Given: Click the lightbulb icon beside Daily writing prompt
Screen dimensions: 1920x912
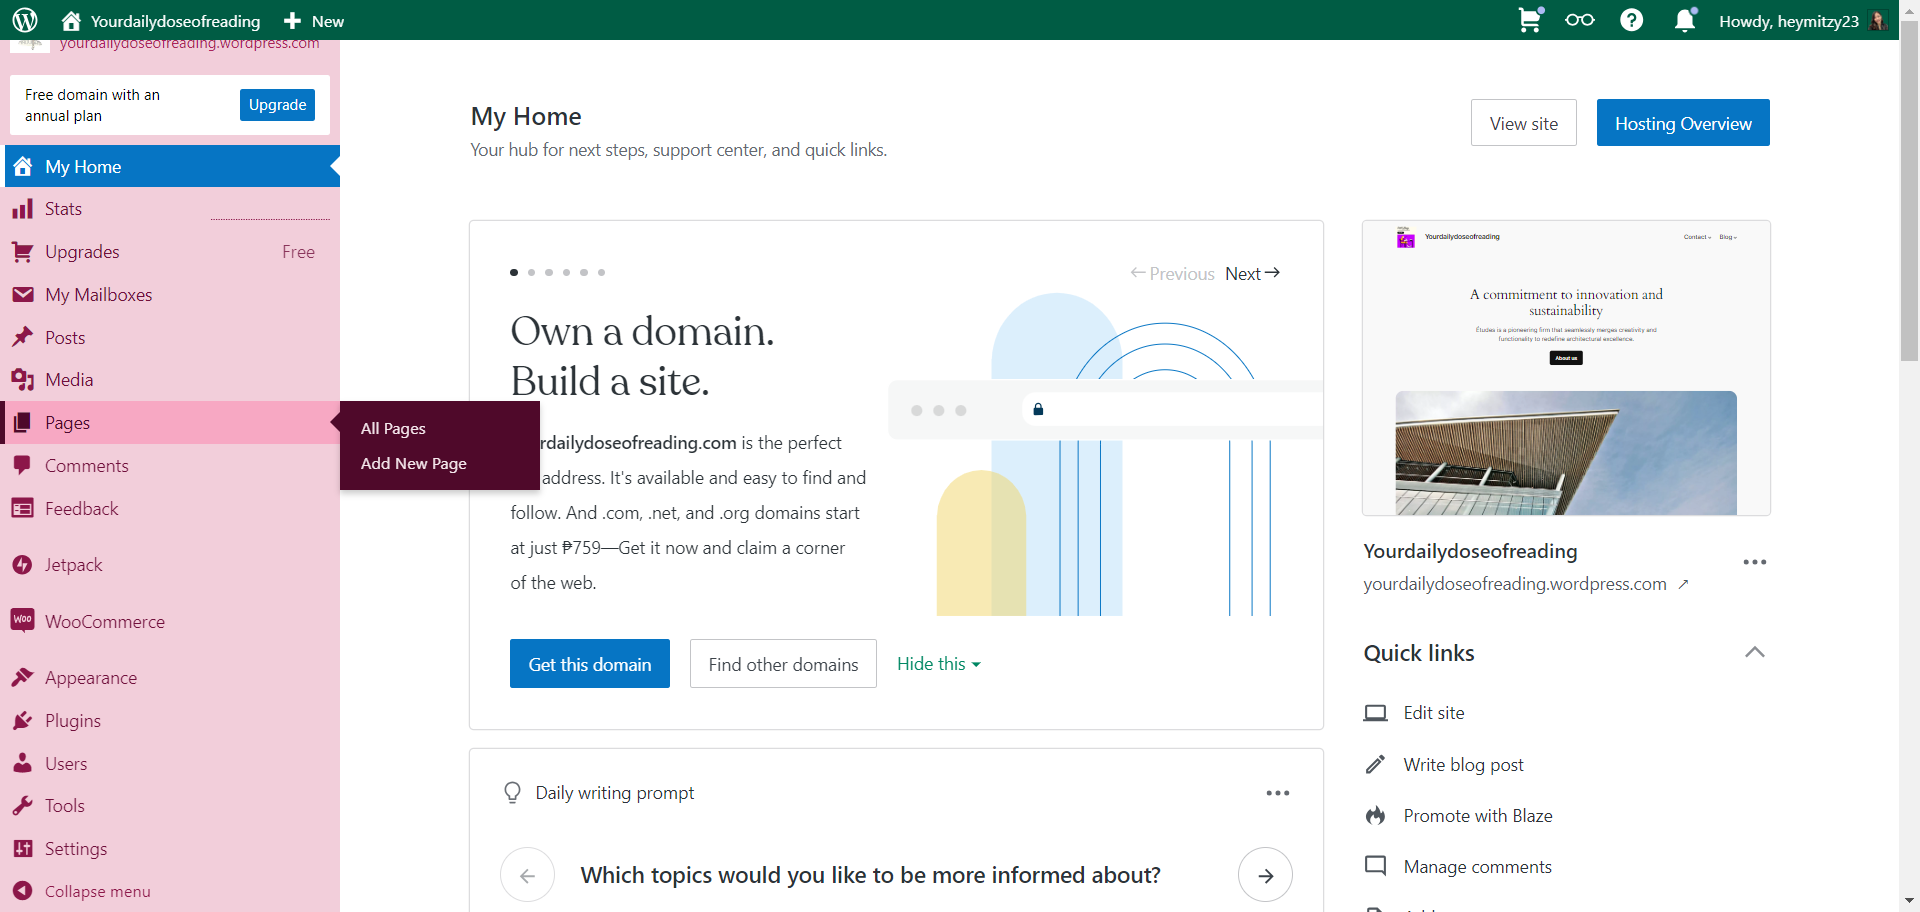Looking at the screenshot, I should tap(513, 793).
